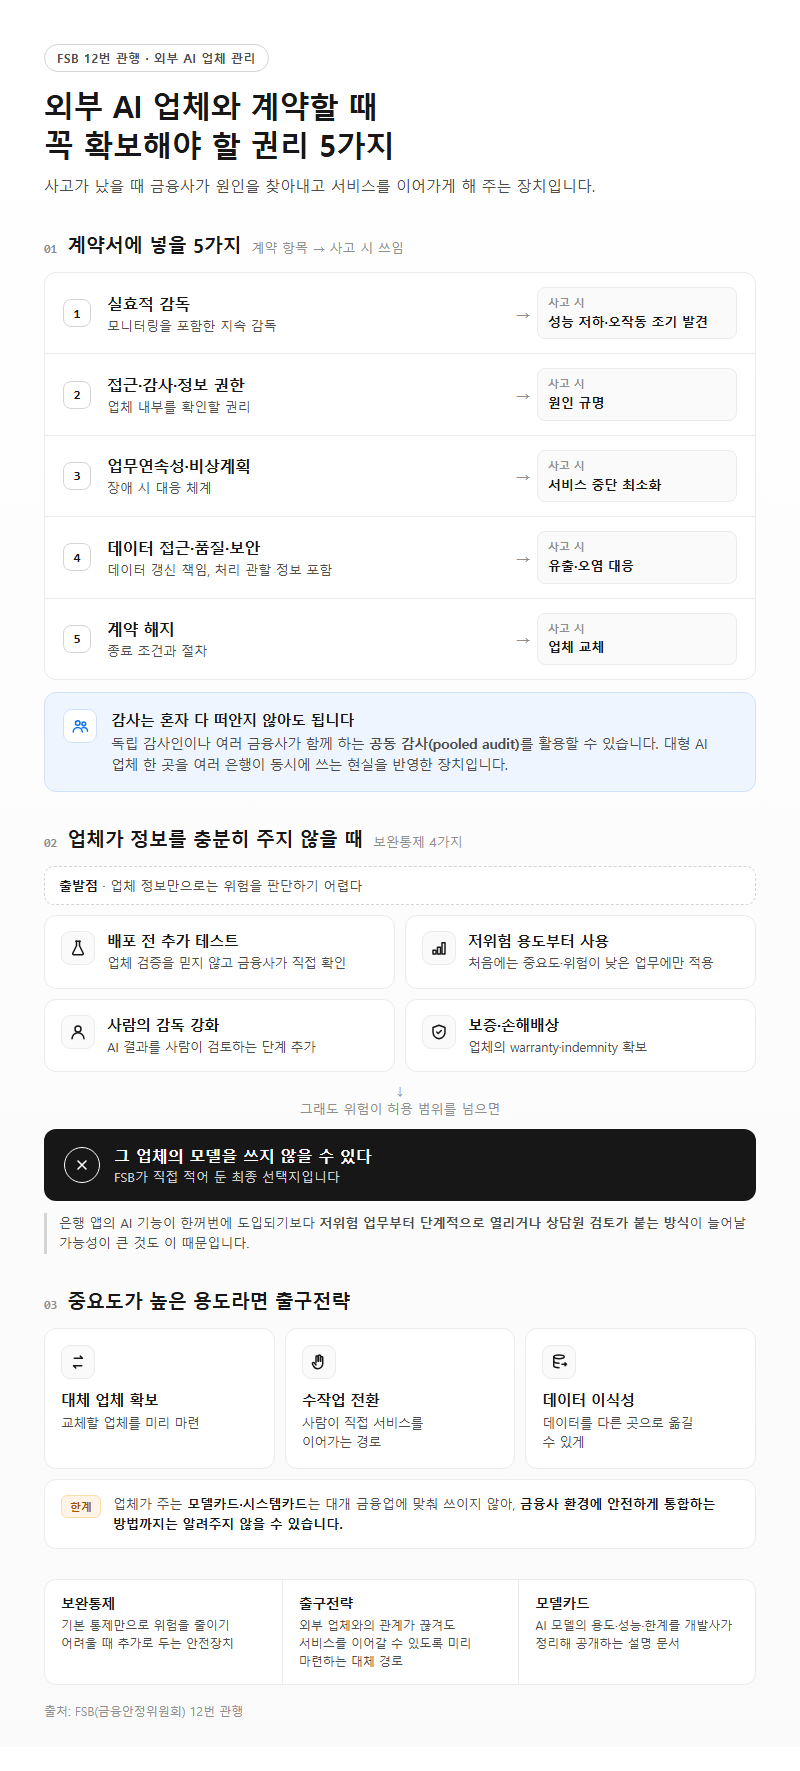Click number badge 4 beside 데이터 접근·품질·보안
The image size is (800, 1771).
click(x=77, y=558)
